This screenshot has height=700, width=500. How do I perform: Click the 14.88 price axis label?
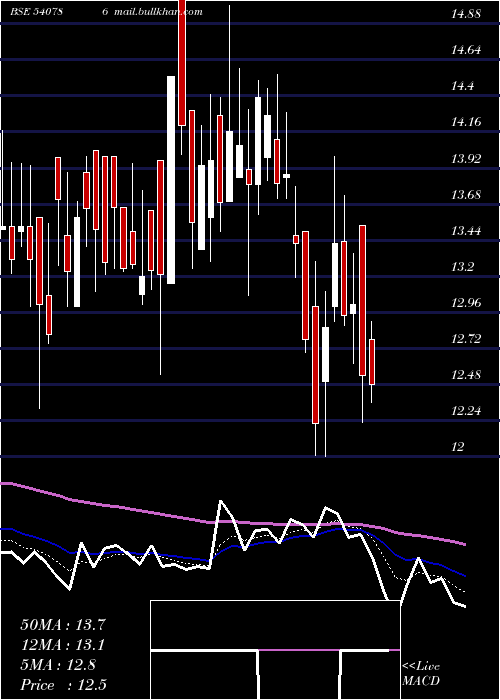point(466,14)
